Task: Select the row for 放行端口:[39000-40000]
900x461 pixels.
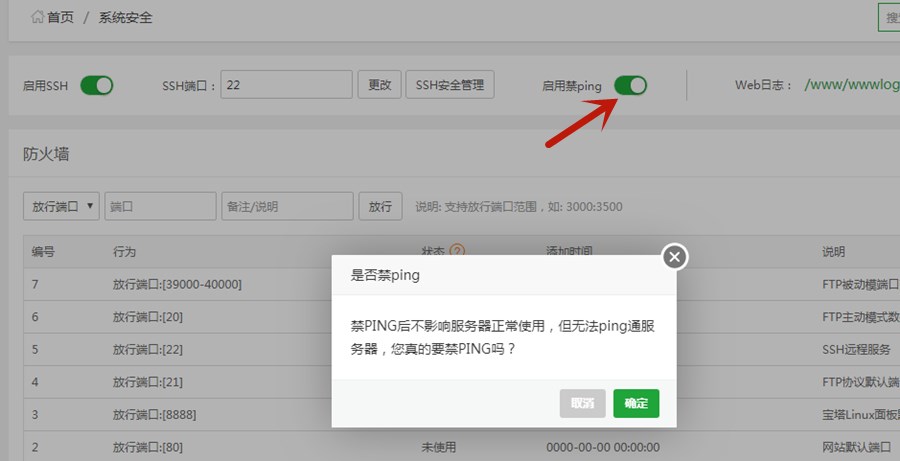Action: 177,284
